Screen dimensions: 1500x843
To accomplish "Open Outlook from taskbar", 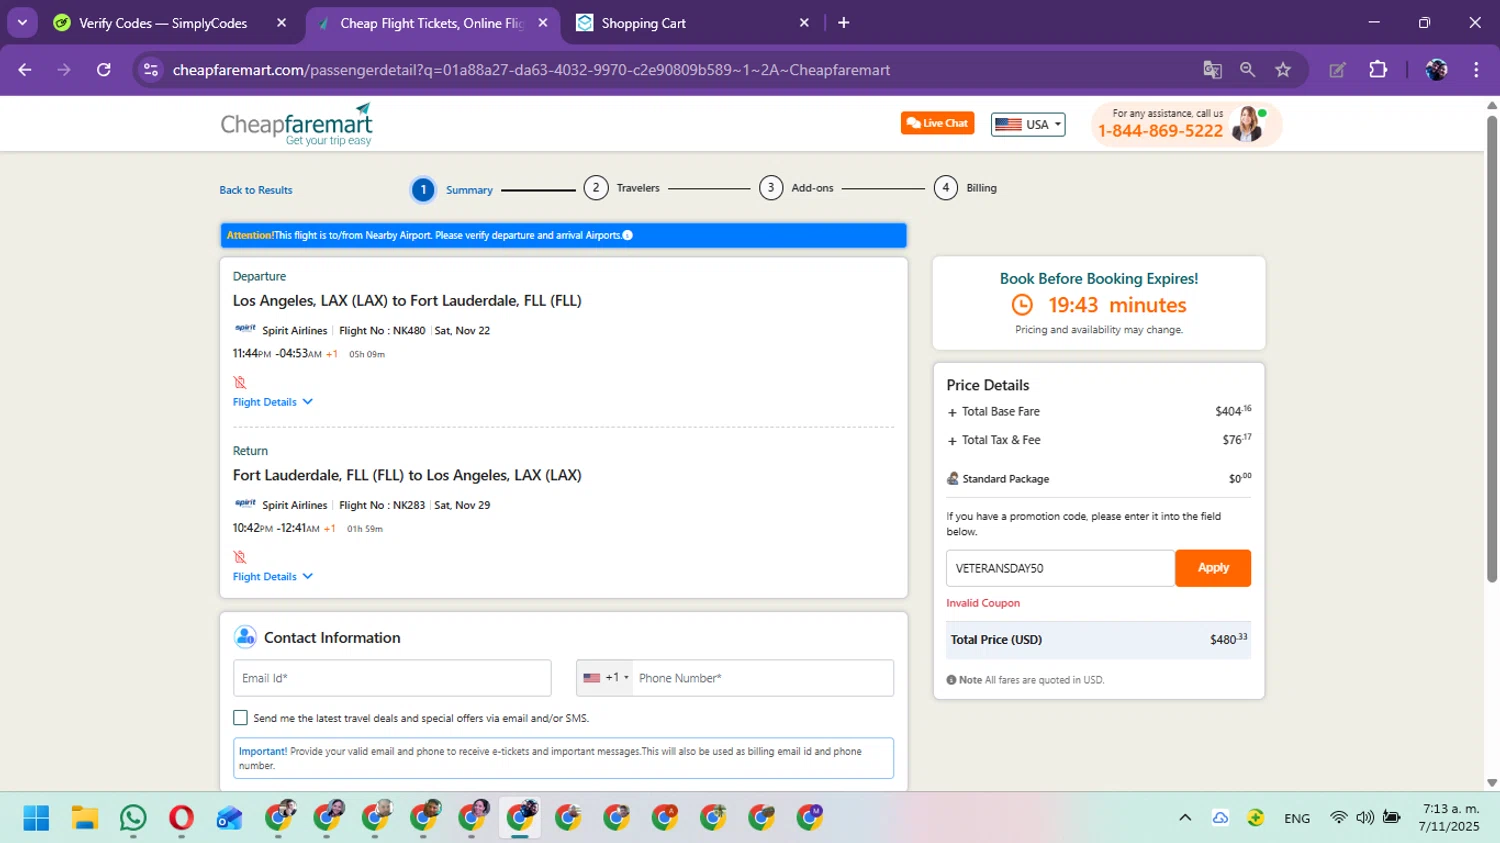I will click(229, 818).
